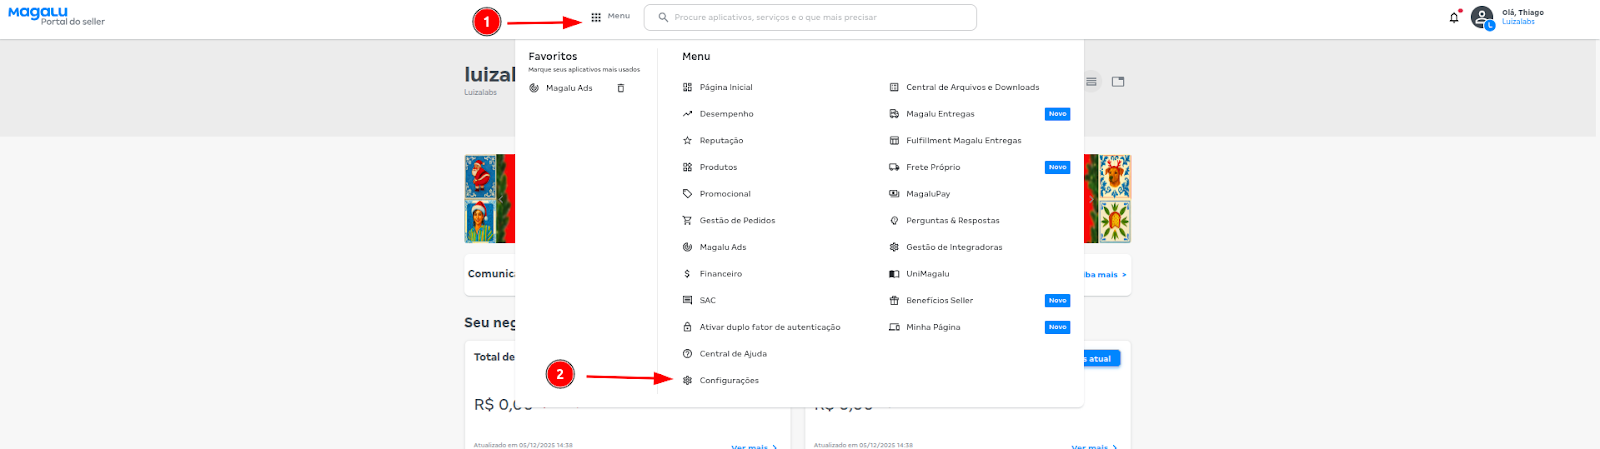Click the notification bell icon
Viewport: 1600px width, 449px height.
[x=1454, y=17]
